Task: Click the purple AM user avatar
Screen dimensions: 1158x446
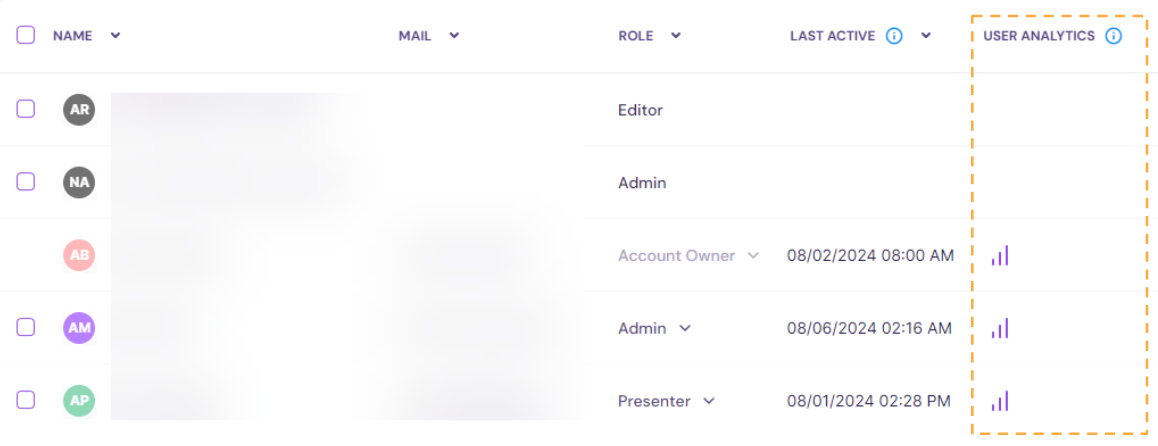Action: (79, 328)
